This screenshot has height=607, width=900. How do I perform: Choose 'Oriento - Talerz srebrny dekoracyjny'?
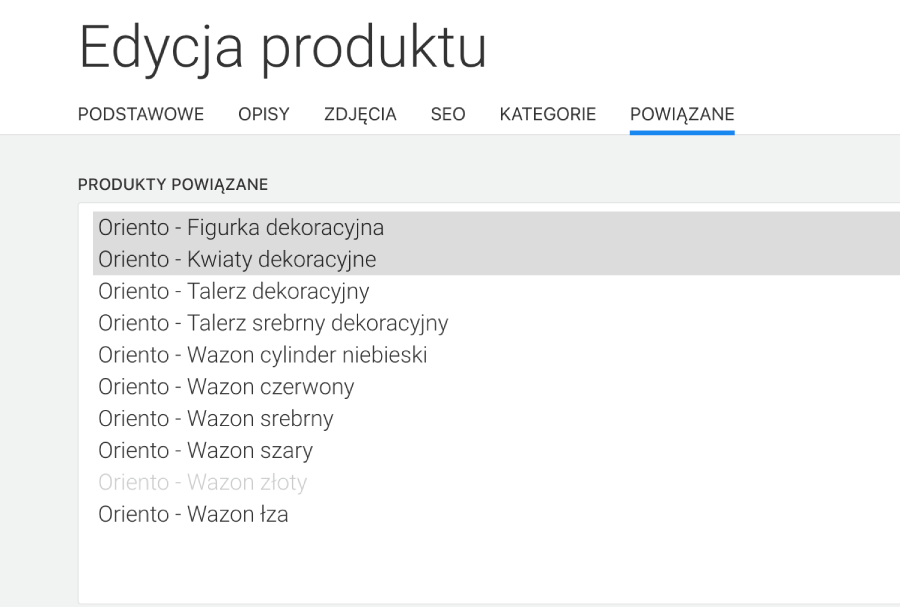click(273, 323)
